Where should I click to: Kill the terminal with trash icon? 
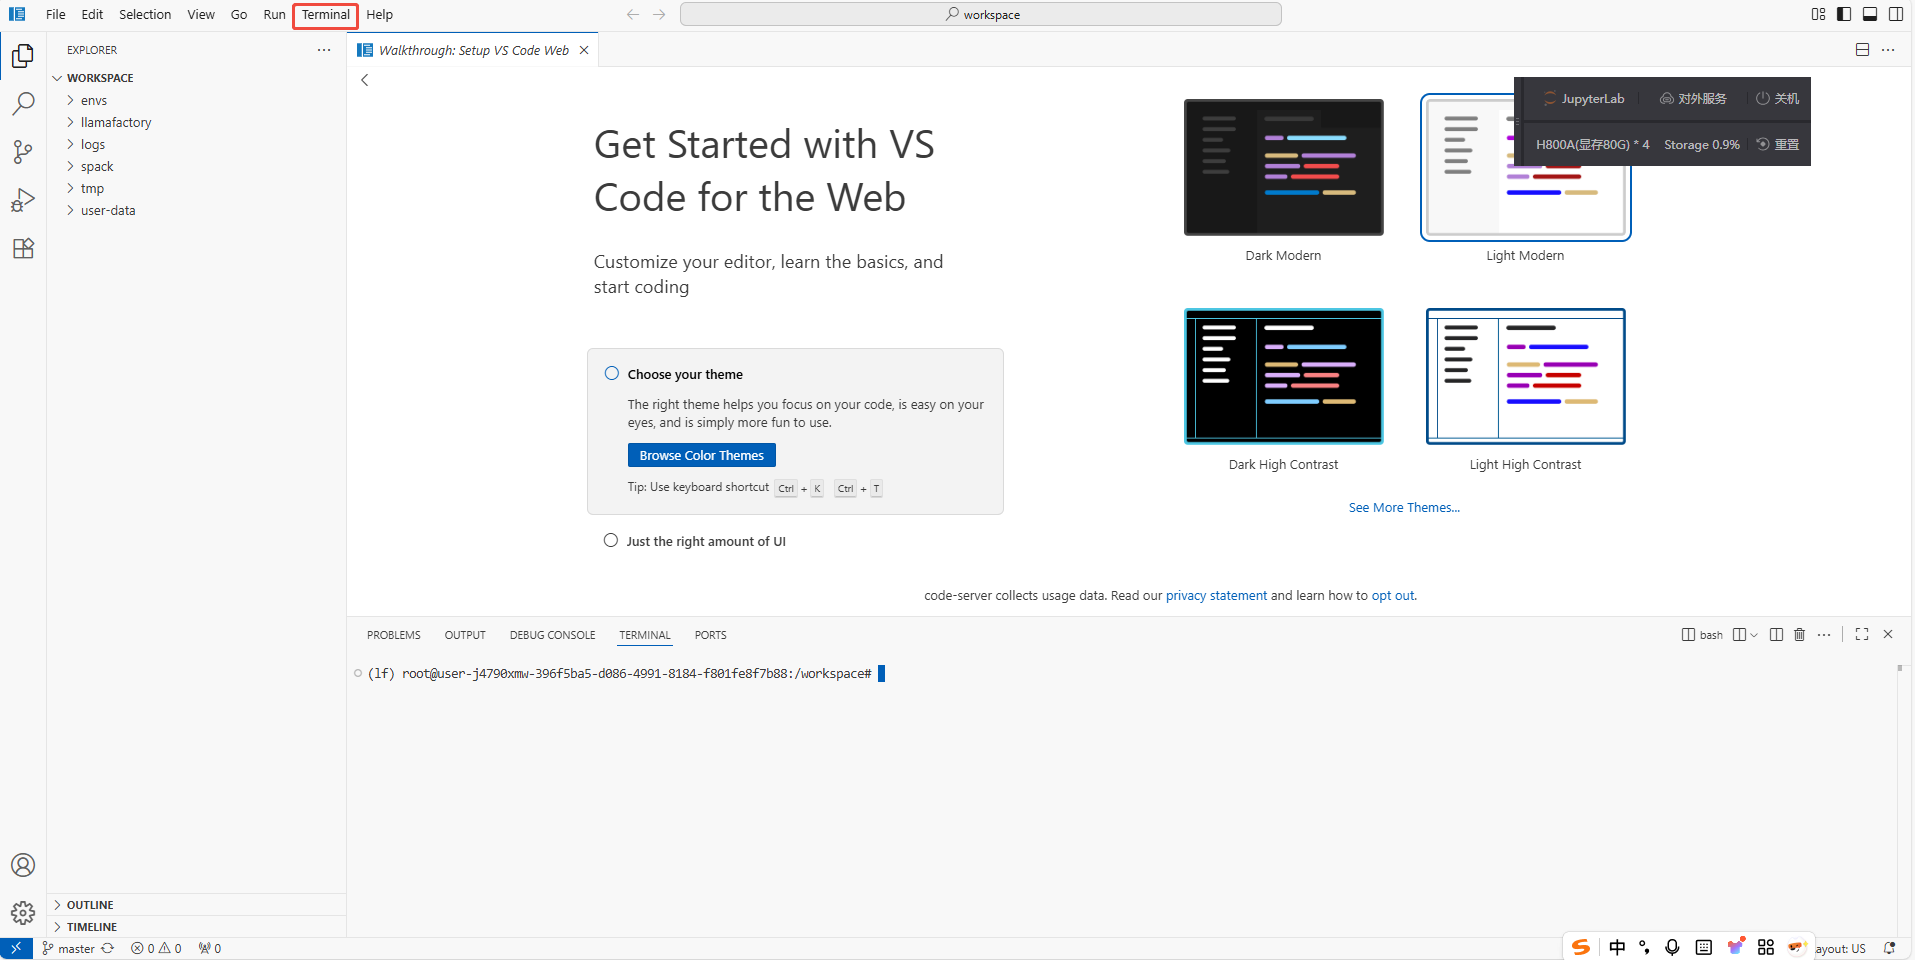[x=1799, y=635]
